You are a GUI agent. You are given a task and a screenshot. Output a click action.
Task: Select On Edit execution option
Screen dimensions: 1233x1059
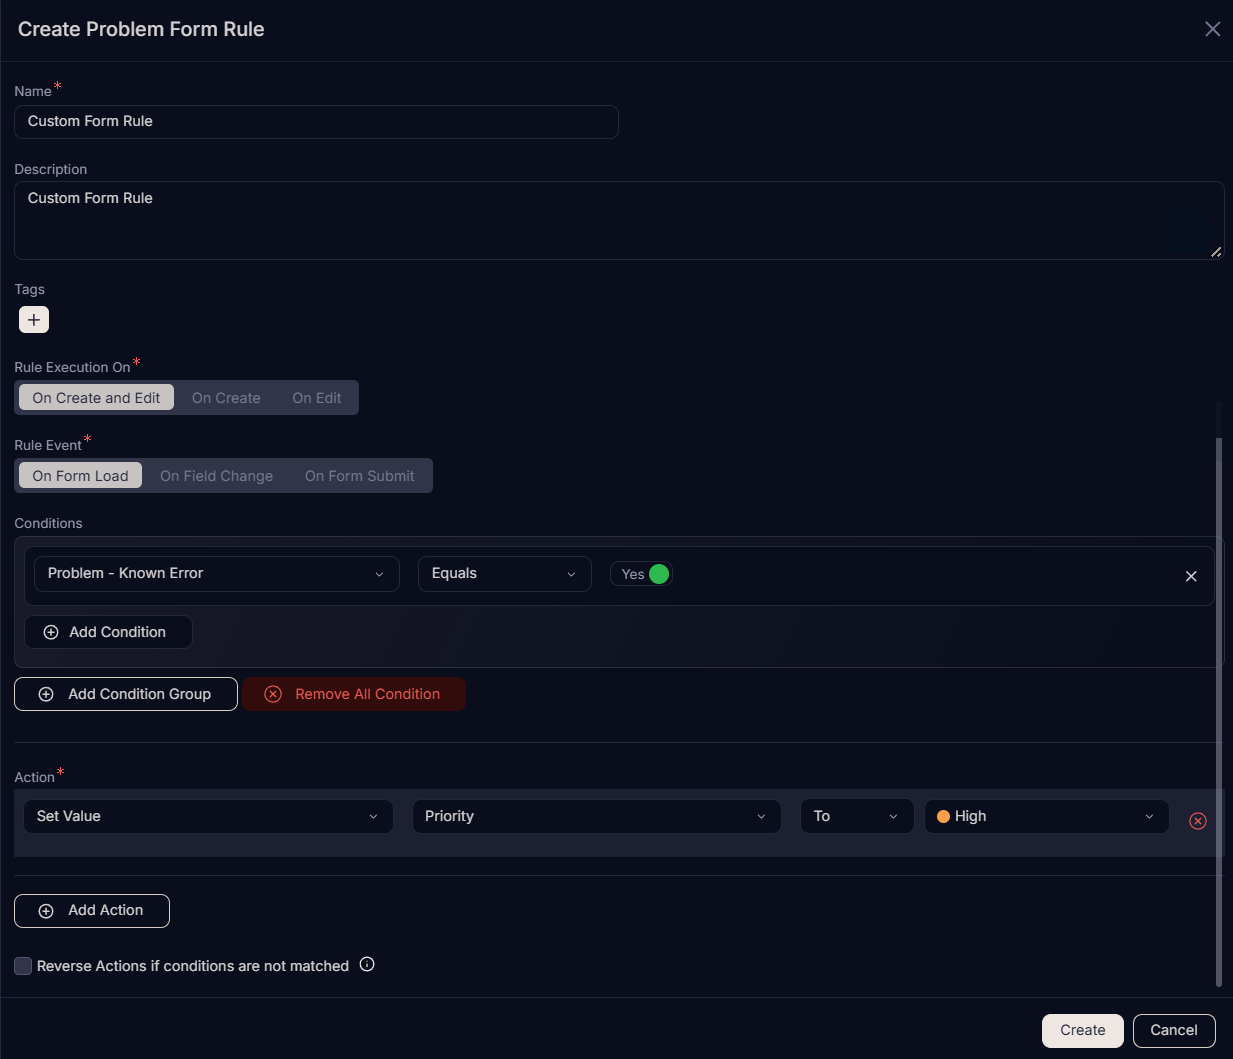coord(317,398)
